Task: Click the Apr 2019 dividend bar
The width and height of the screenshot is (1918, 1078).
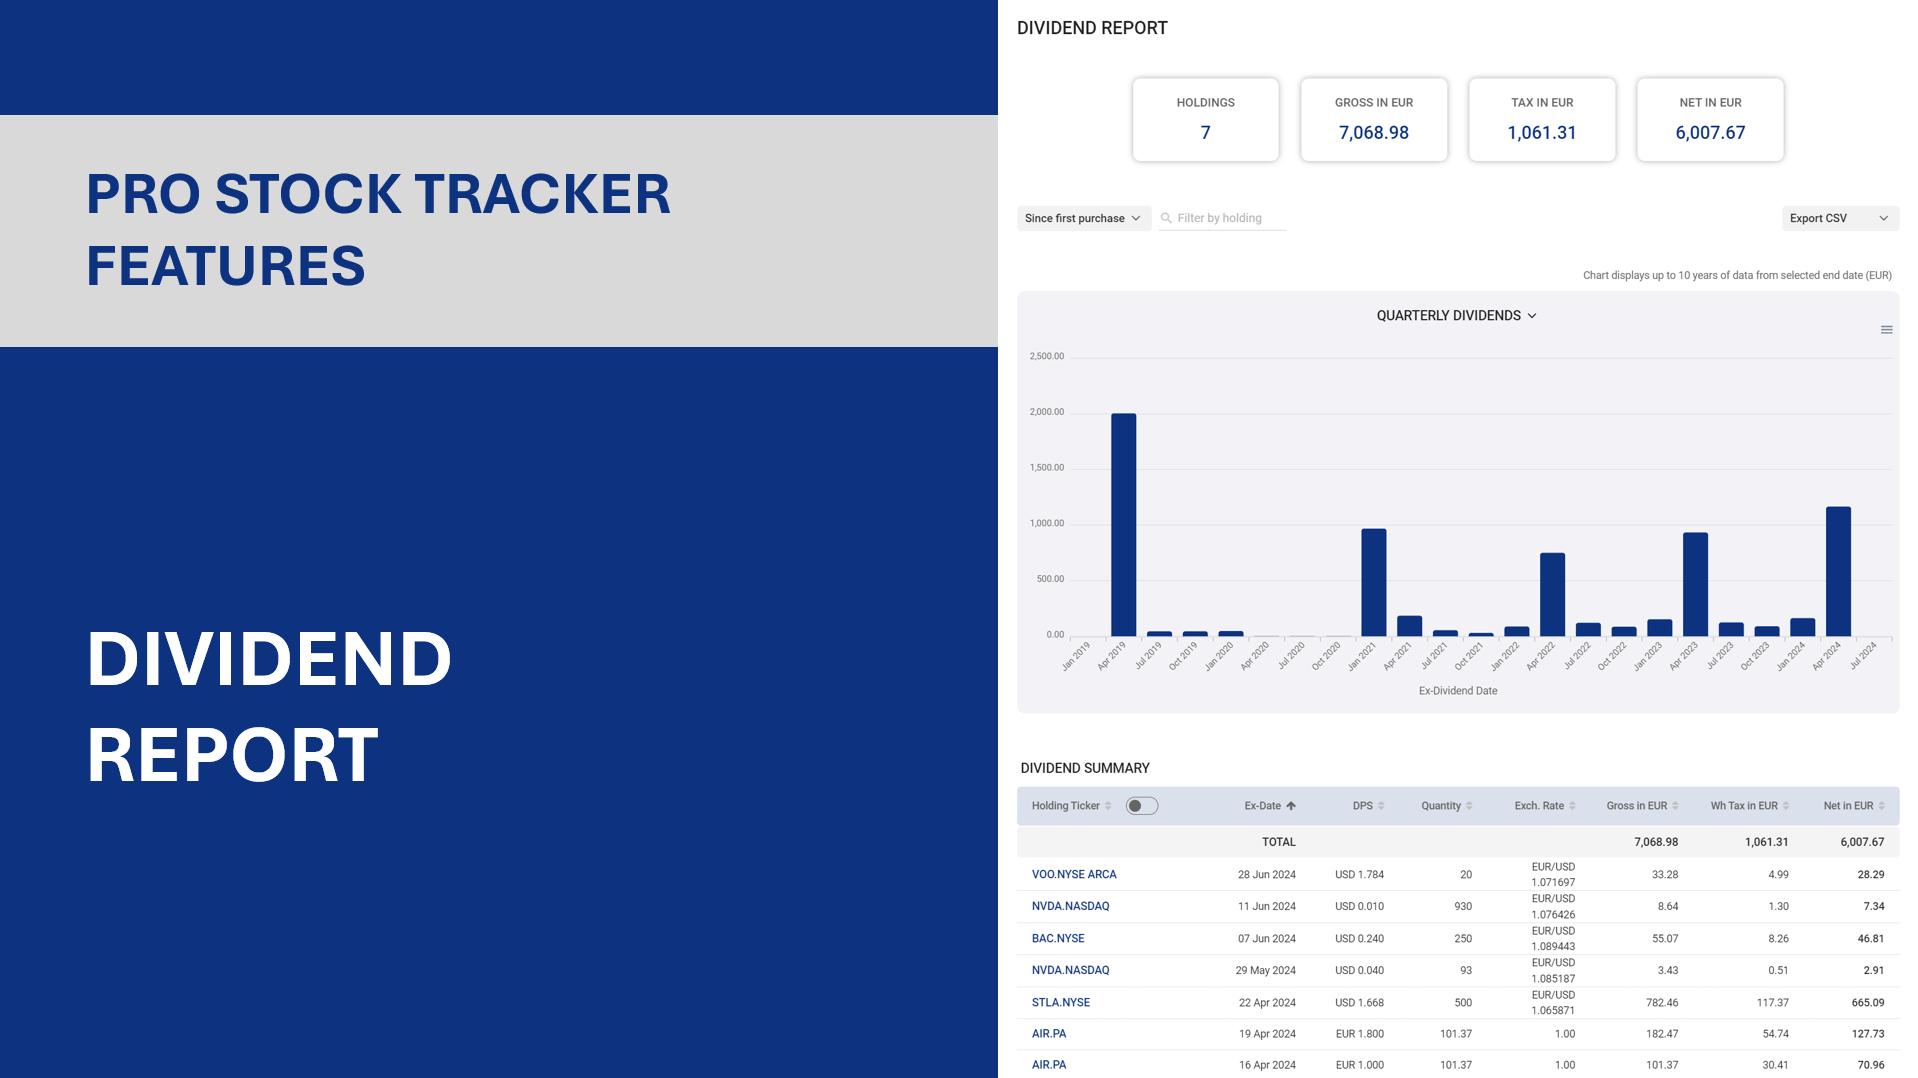Action: tap(1123, 525)
